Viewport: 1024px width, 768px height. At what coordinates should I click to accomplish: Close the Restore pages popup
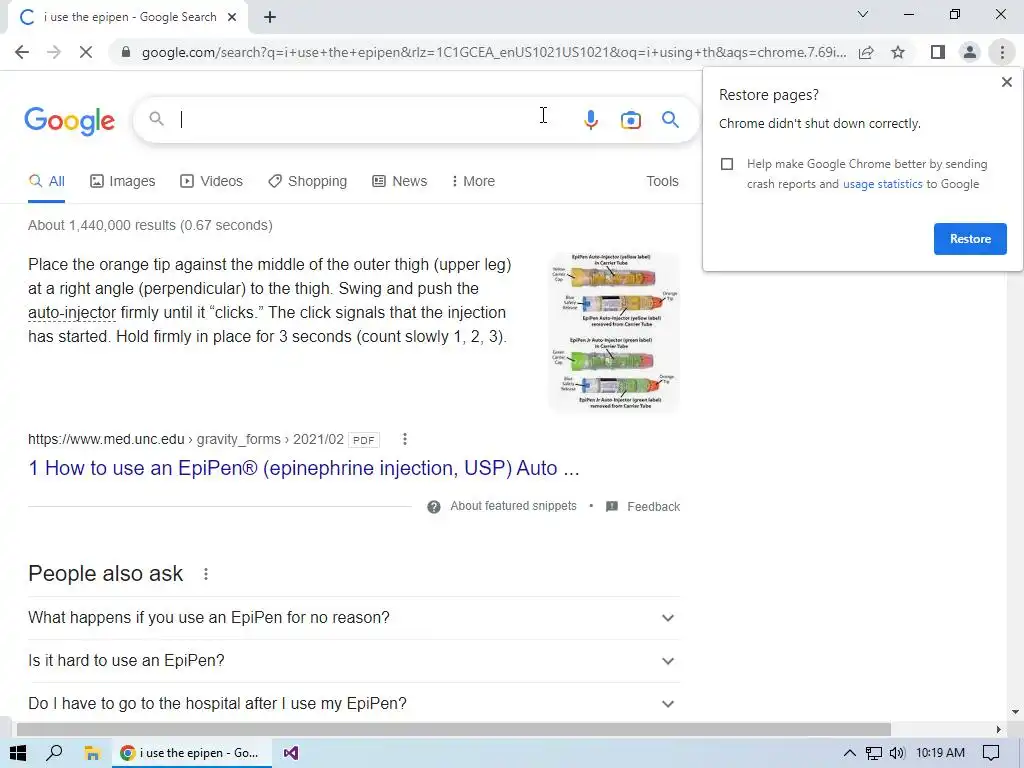click(1006, 82)
